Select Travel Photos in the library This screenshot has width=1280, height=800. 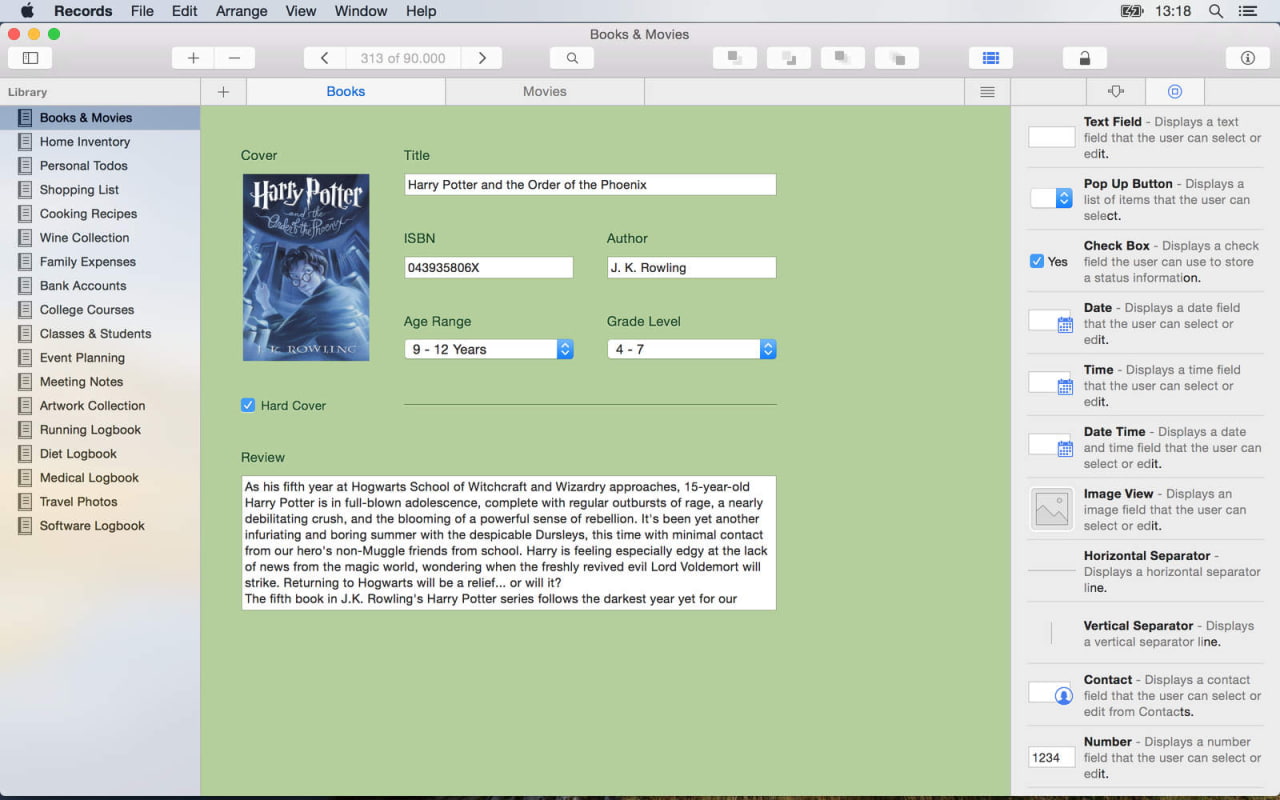78,501
